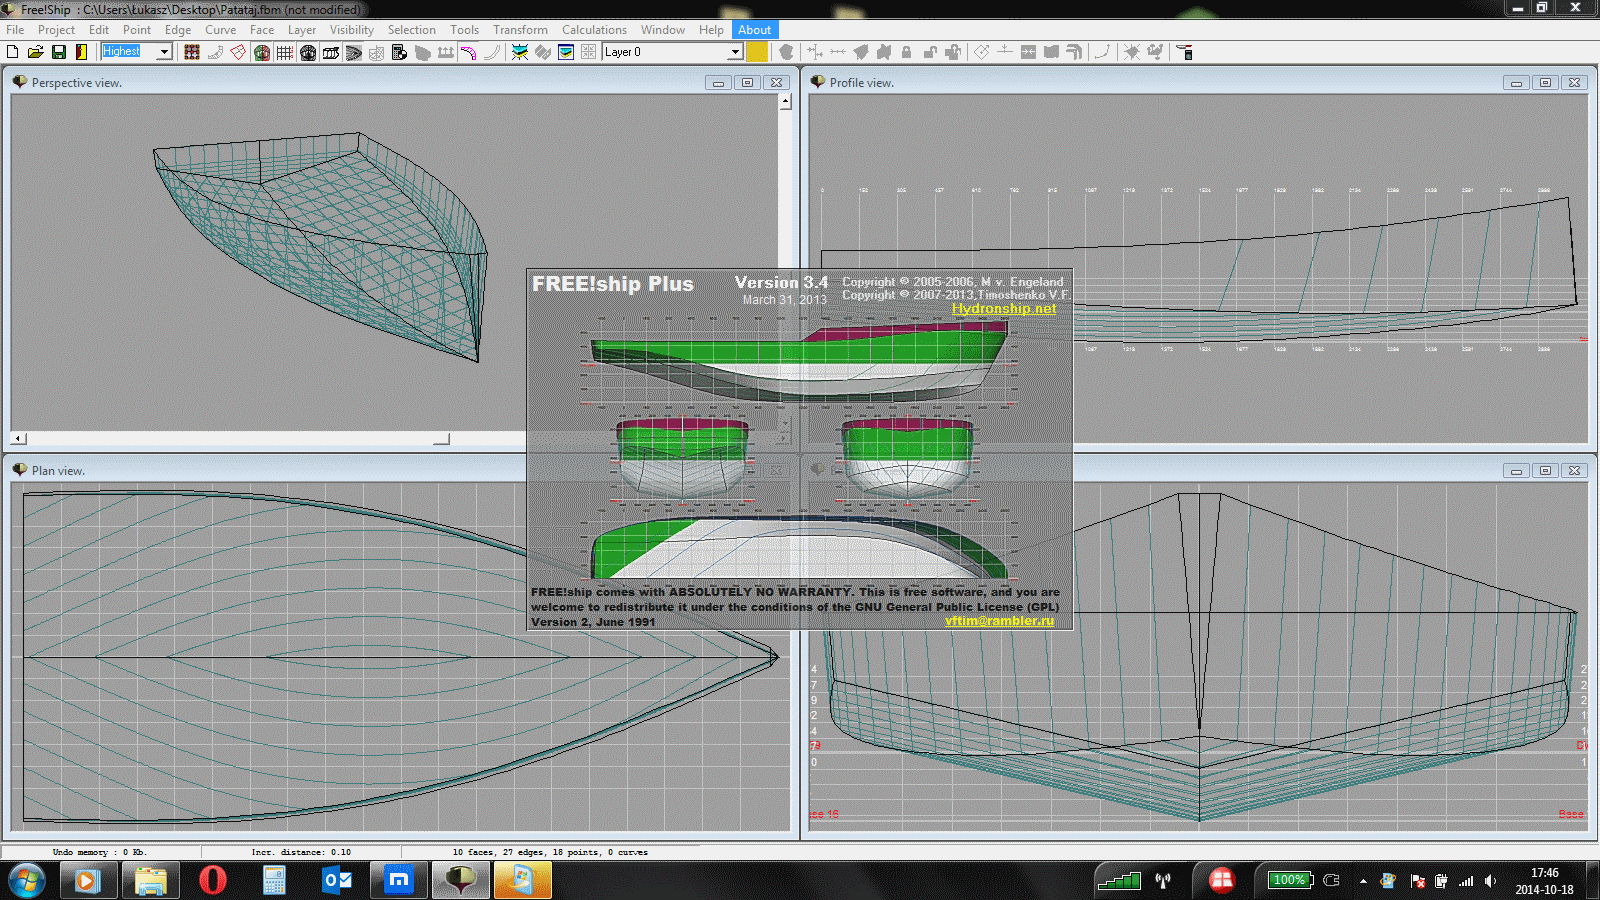Click the colorful intersections icon
The width and height of the screenshot is (1600, 900).
click(x=520, y=52)
